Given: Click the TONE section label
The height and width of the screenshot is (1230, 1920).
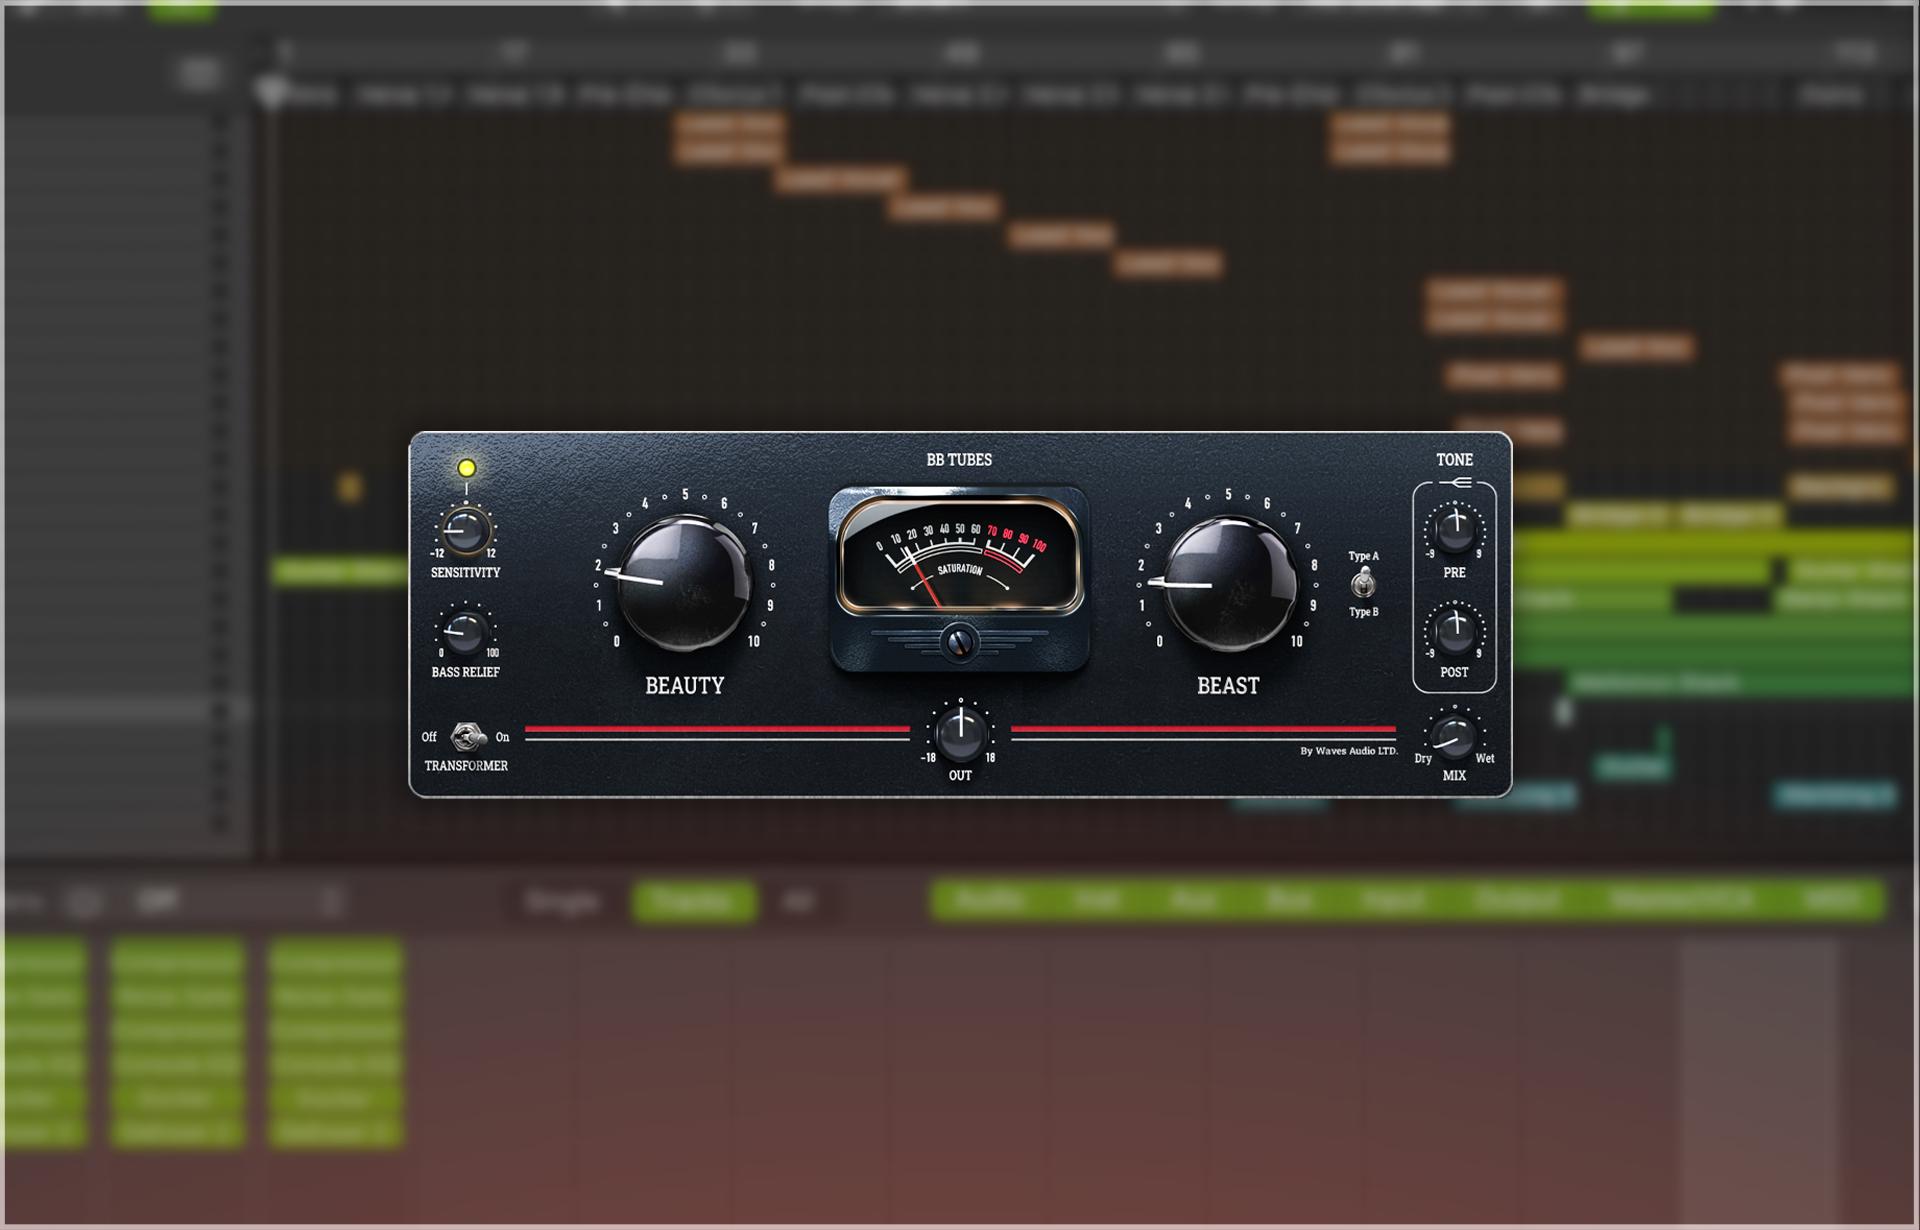Looking at the screenshot, I should pyautogui.click(x=1454, y=460).
